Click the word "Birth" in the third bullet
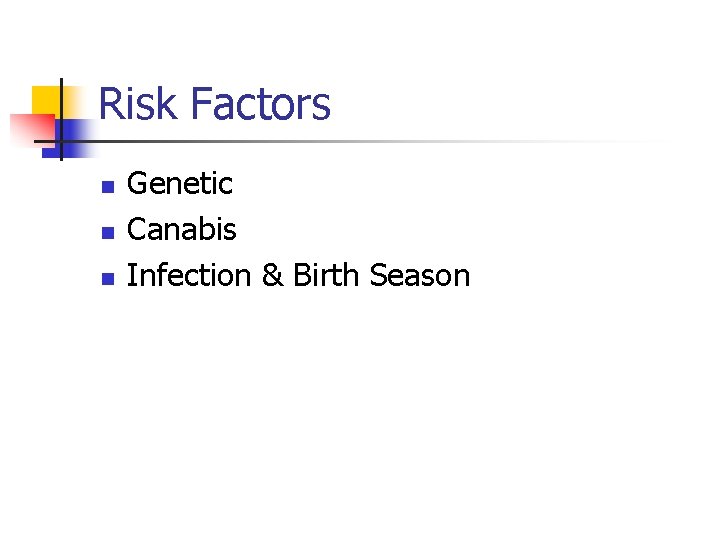Viewport: 720px width, 540px height. pyautogui.click(x=326, y=275)
